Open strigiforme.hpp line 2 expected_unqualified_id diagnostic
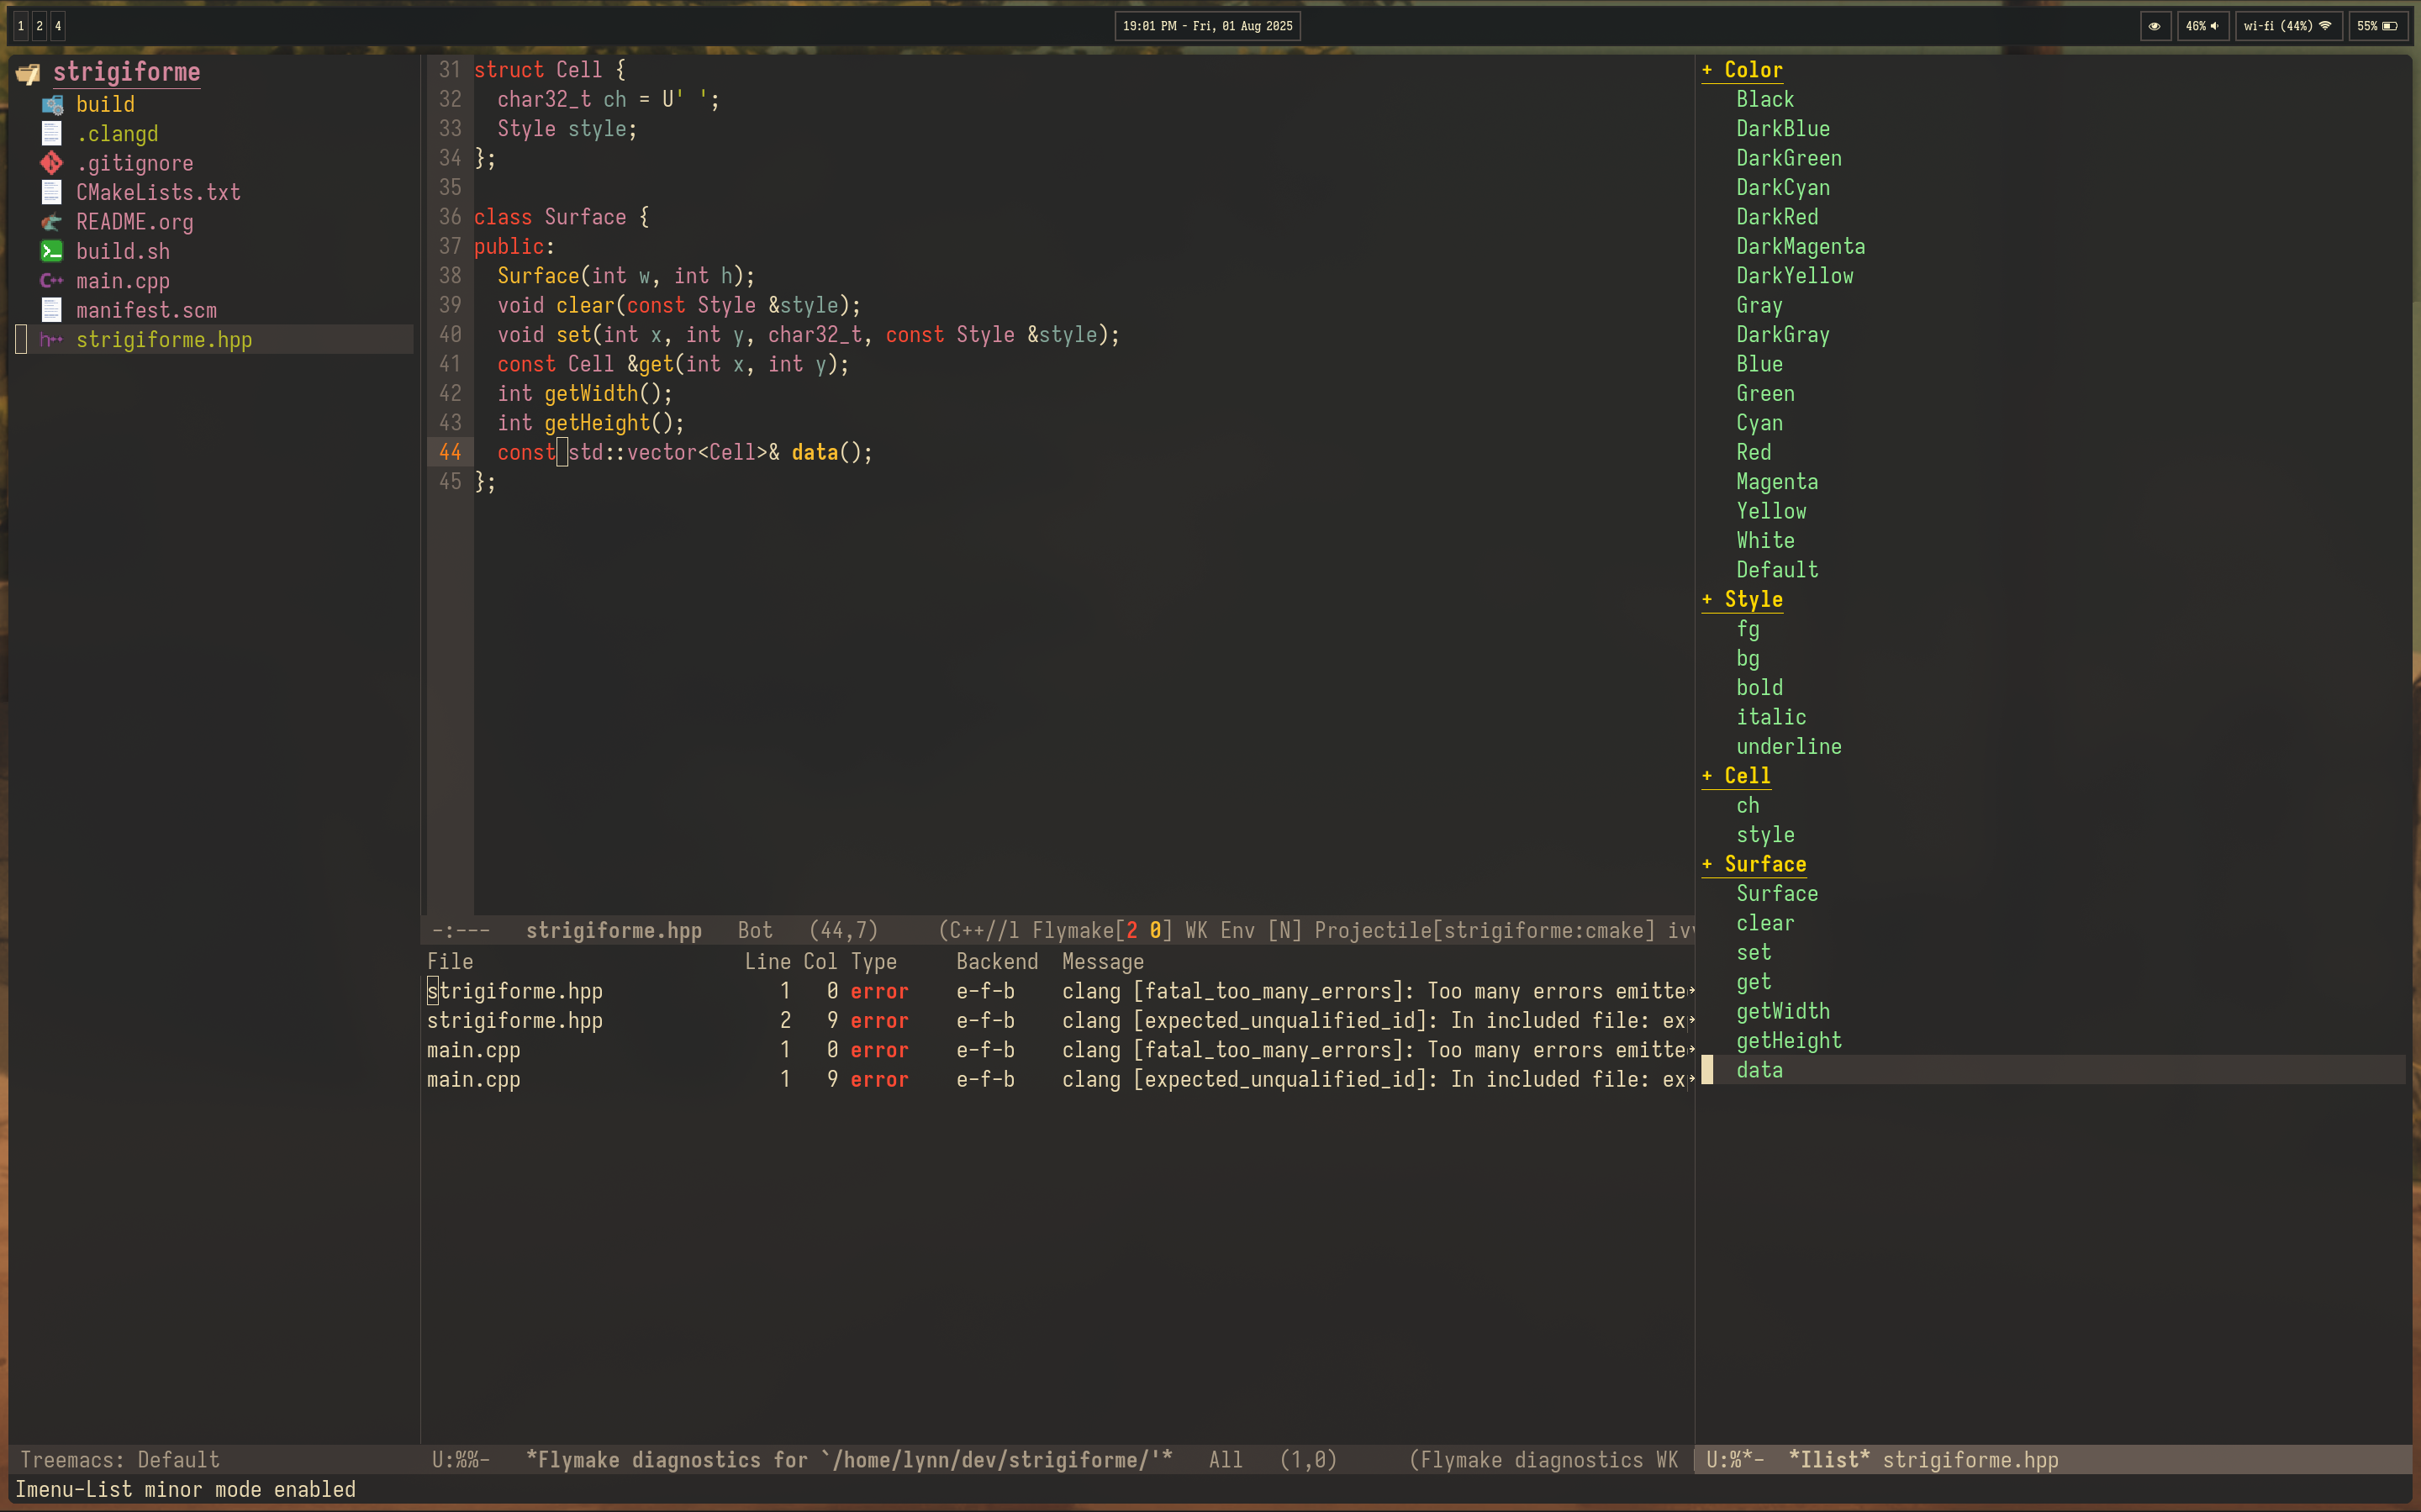 [x=1060, y=1020]
